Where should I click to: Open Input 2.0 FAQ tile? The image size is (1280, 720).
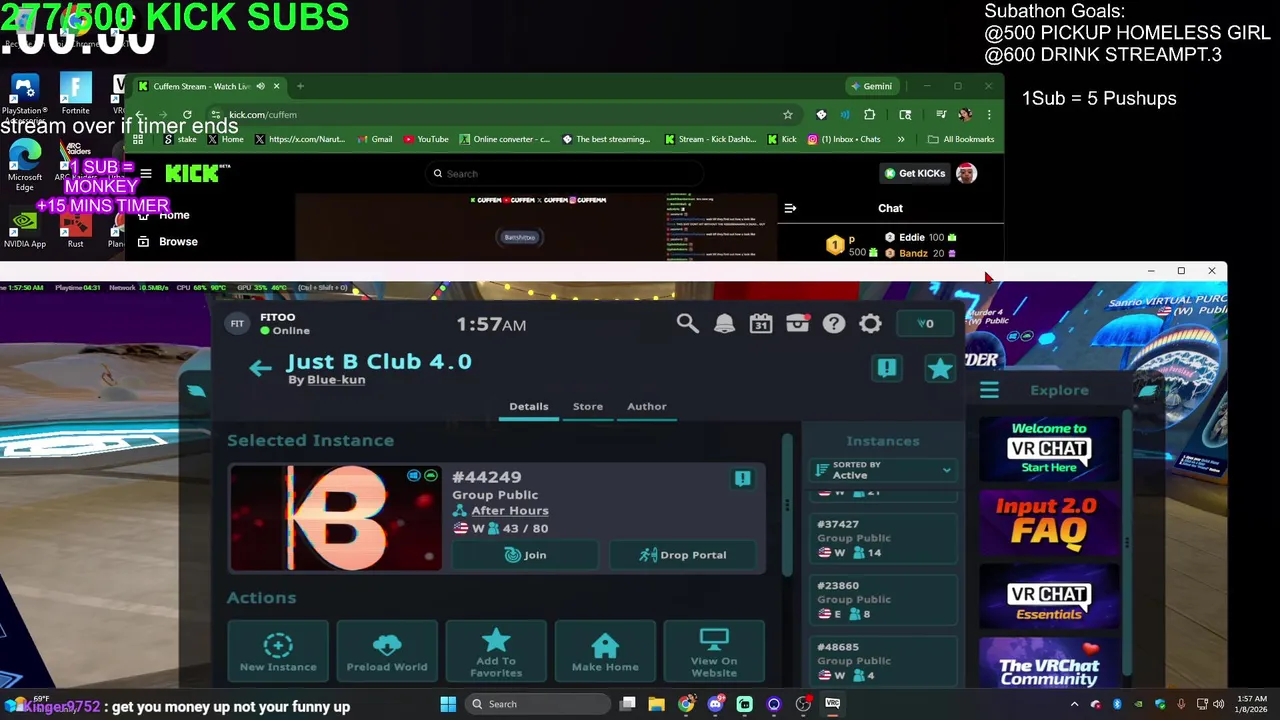[x=1048, y=523]
